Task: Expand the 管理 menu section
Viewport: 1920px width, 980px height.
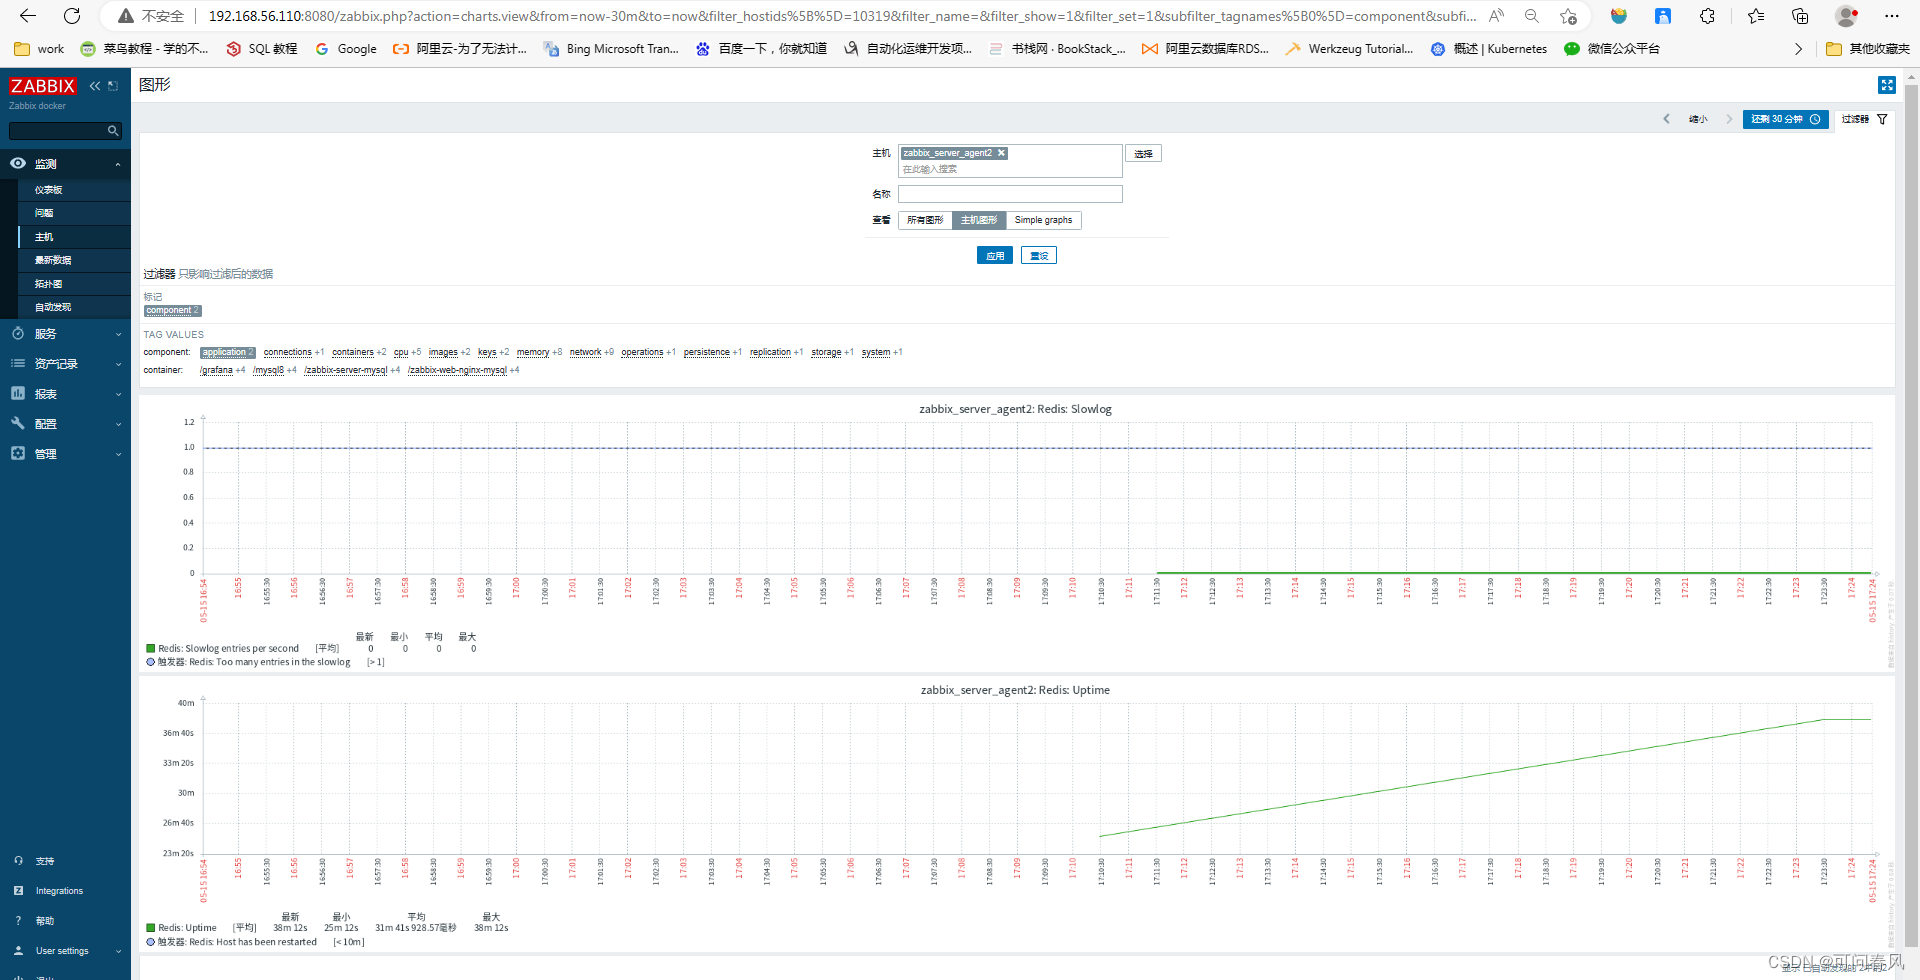Action: [118, 454]
